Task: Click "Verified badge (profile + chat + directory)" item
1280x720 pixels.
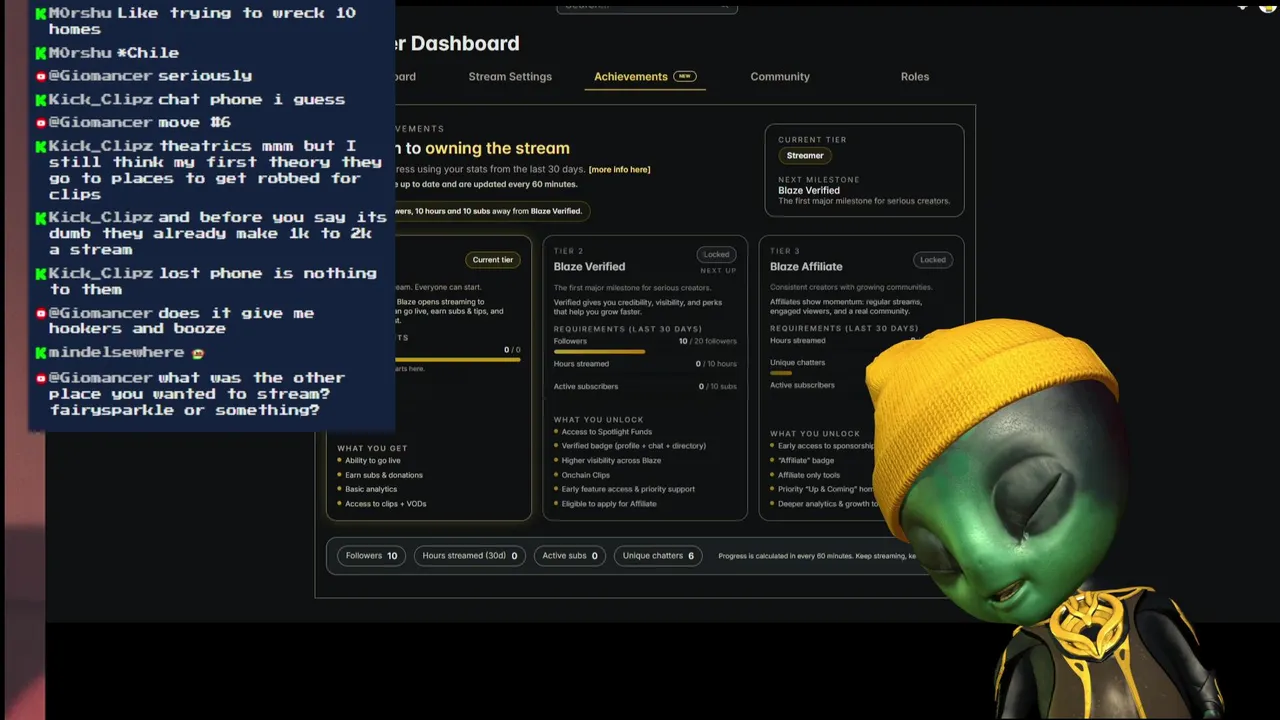Action: click(x=633, y=446)
